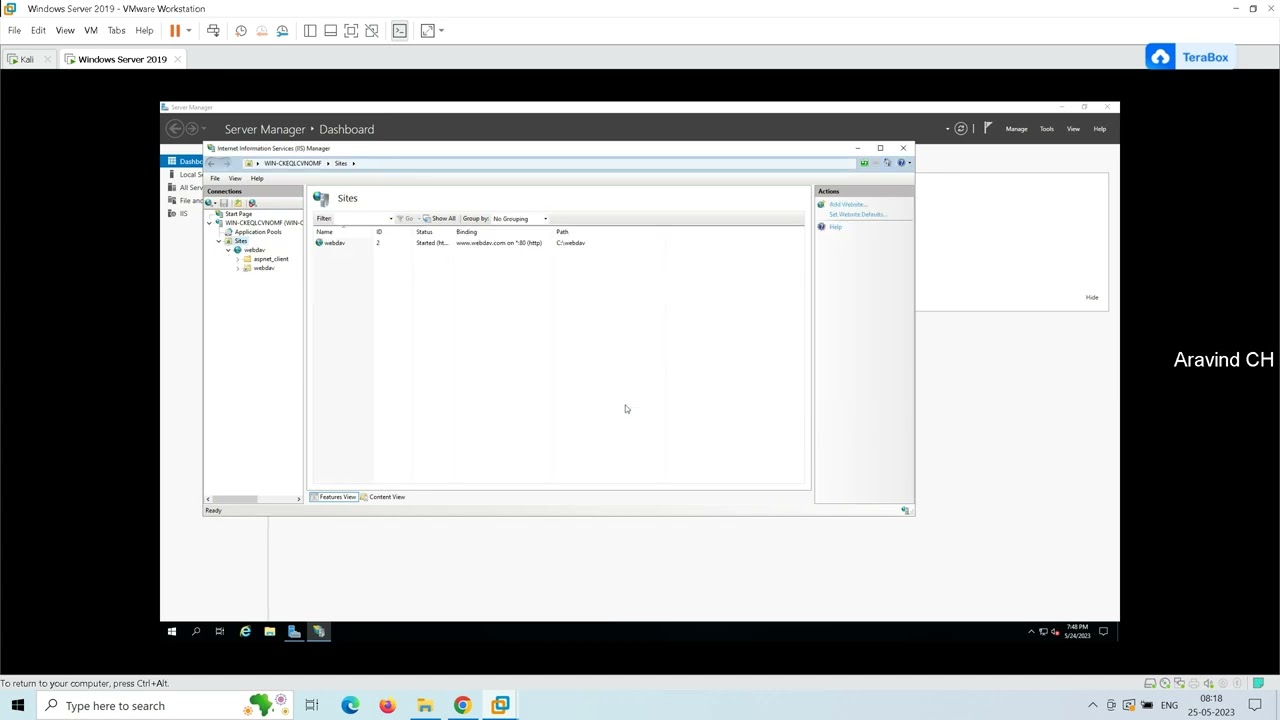Viewport: 1280px width, 720px height.
Task: Expand the aspnet_client folder node
Action: 237,259
